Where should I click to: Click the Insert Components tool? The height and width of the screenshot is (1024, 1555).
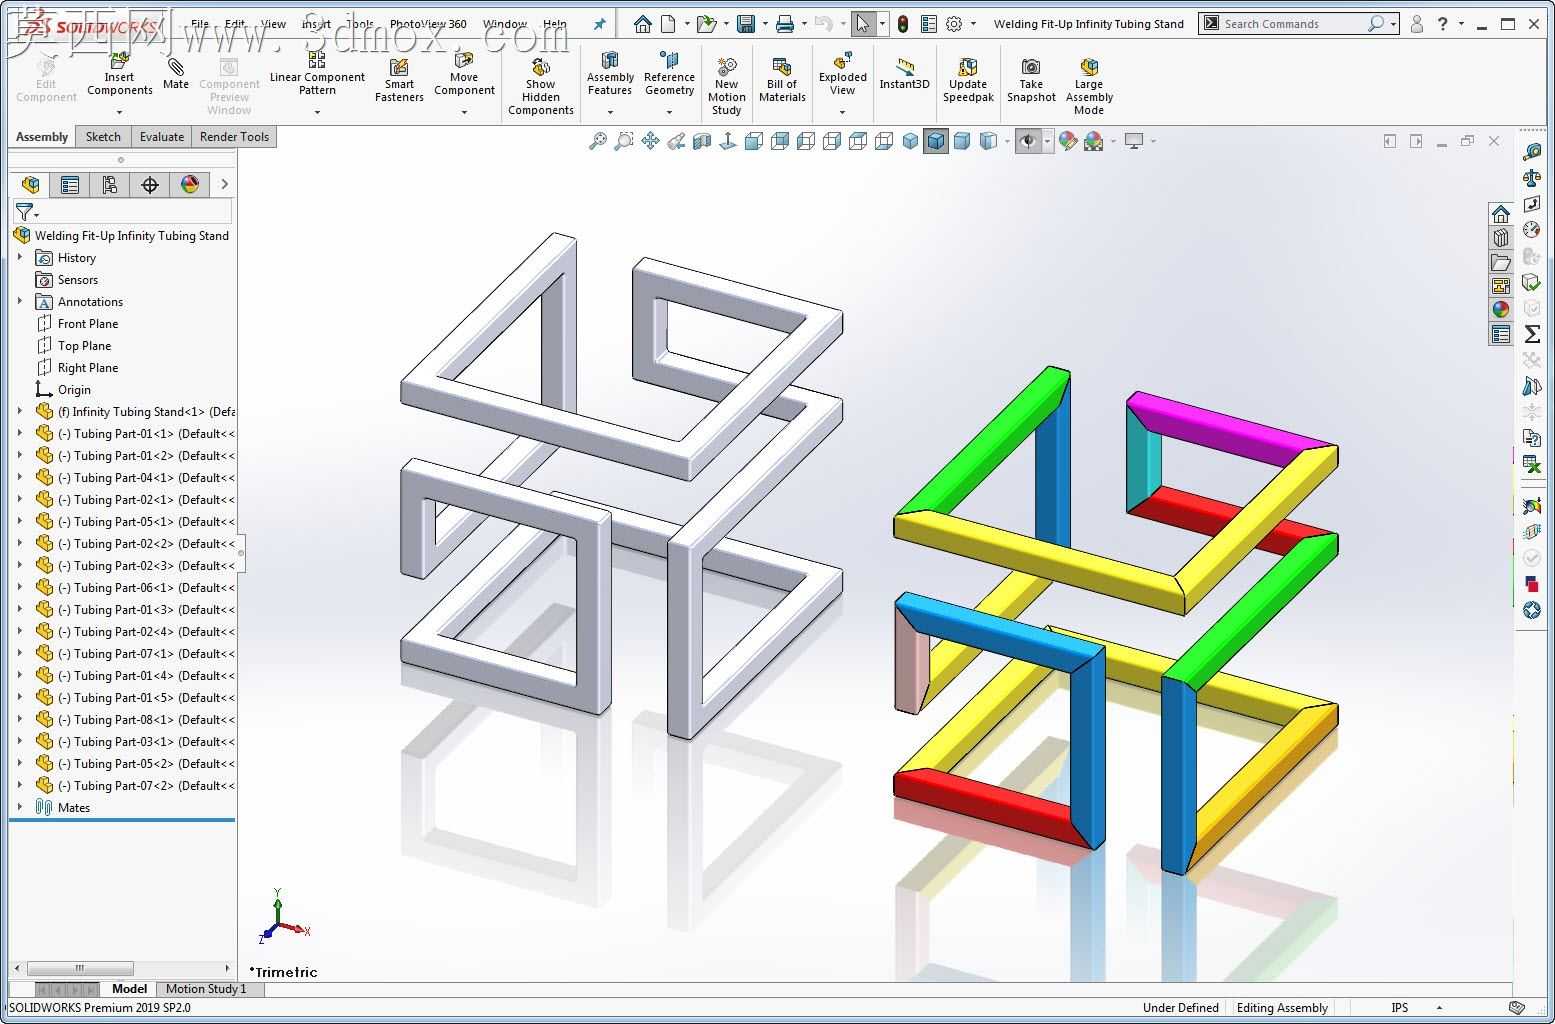[x=119, y=74]
